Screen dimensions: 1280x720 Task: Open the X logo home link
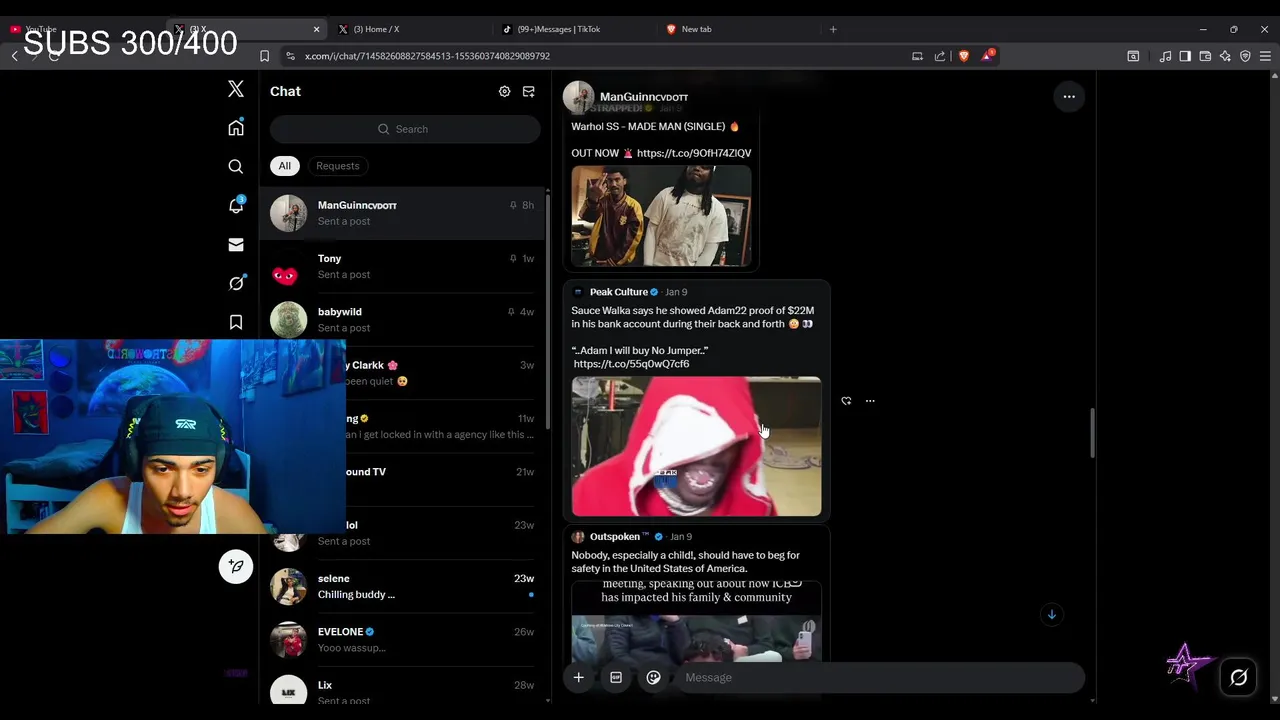click(x=236, y=90)
